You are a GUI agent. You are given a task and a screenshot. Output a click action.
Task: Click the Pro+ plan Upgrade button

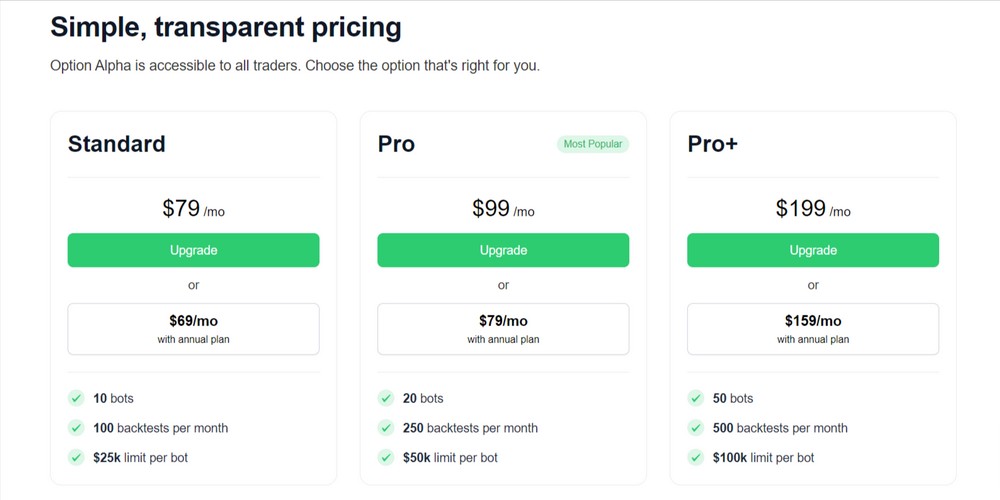[x=813, y=250]
